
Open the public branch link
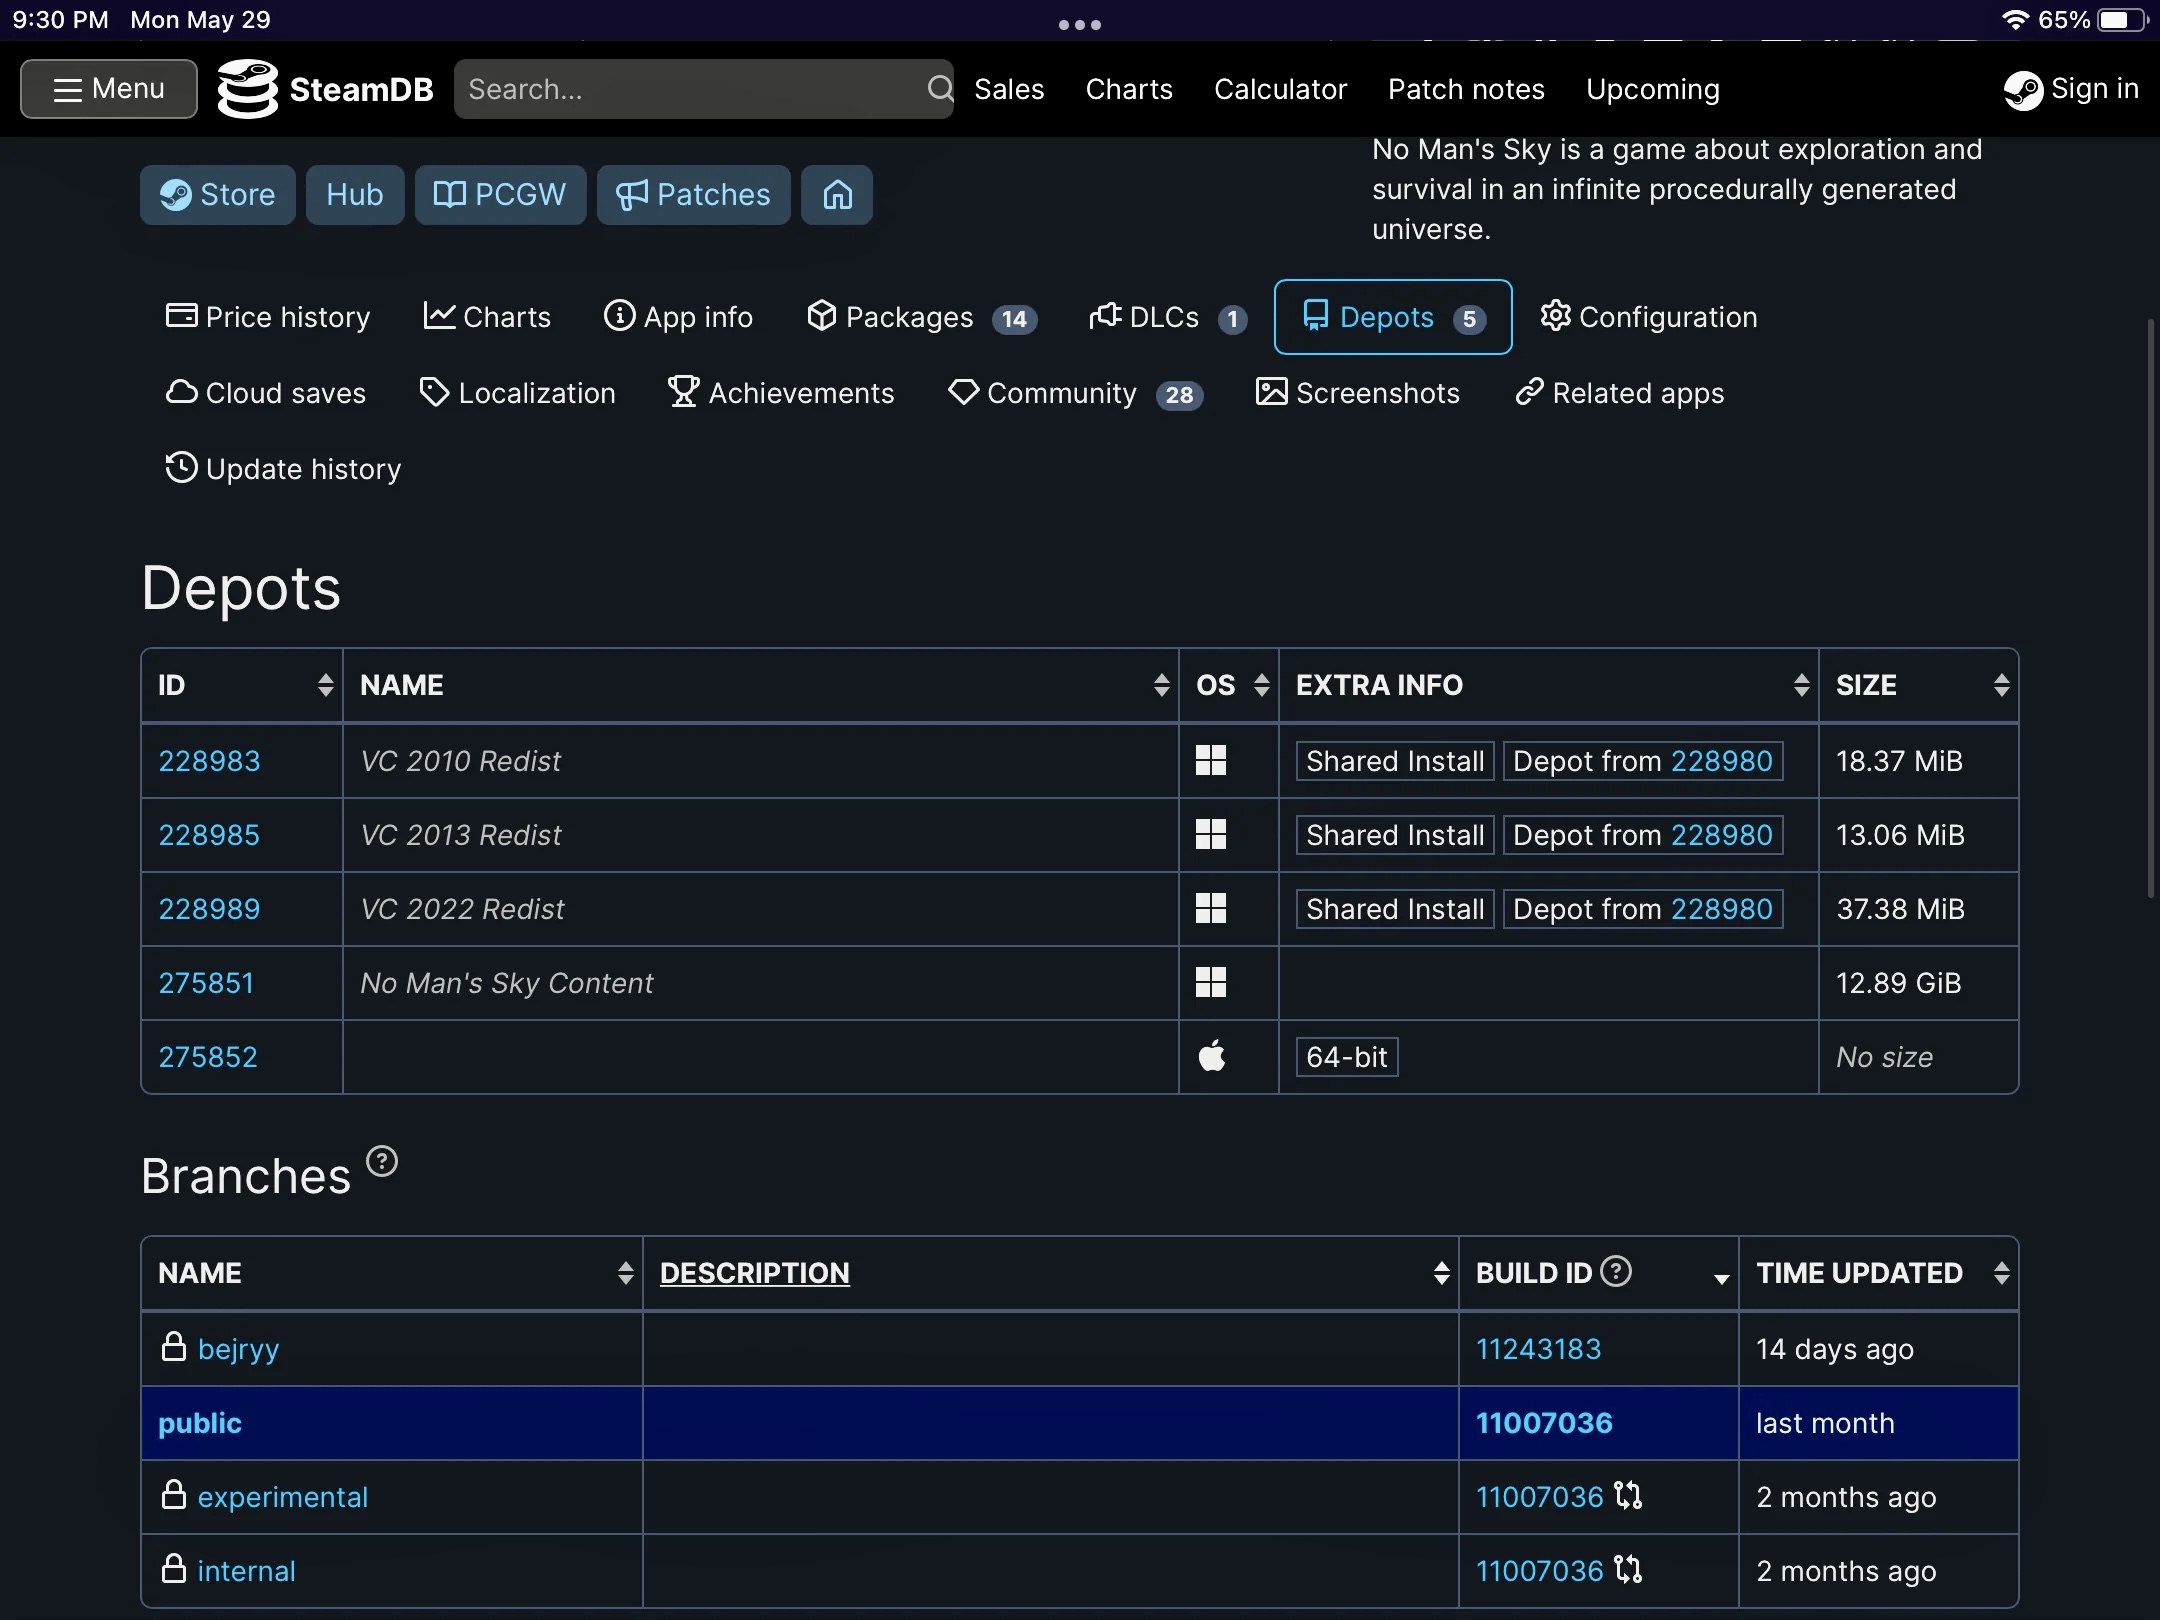(x=200, y=1423)
